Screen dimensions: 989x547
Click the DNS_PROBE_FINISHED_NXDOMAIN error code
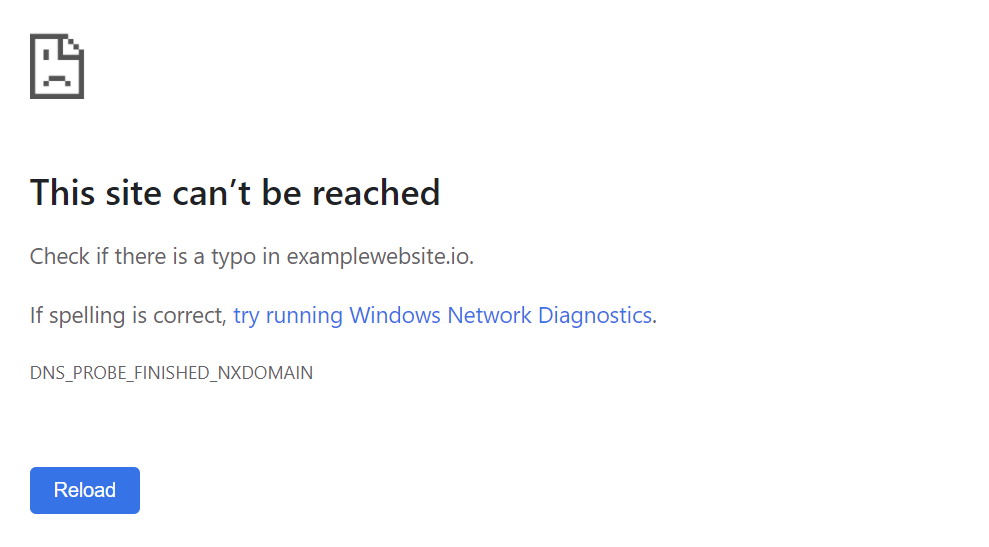[x=171, y=373]
